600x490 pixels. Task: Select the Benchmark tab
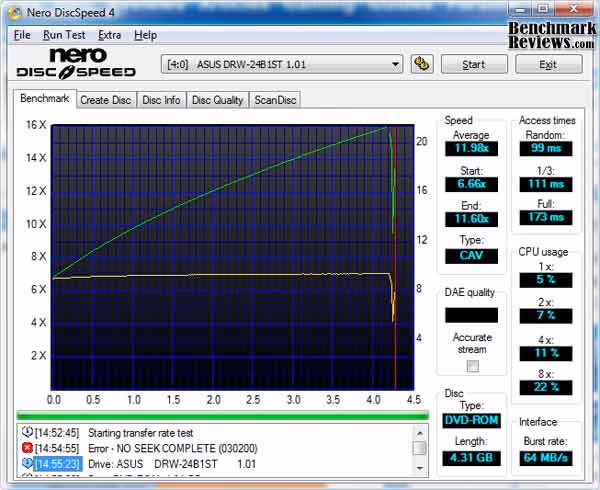pos(45,99)
